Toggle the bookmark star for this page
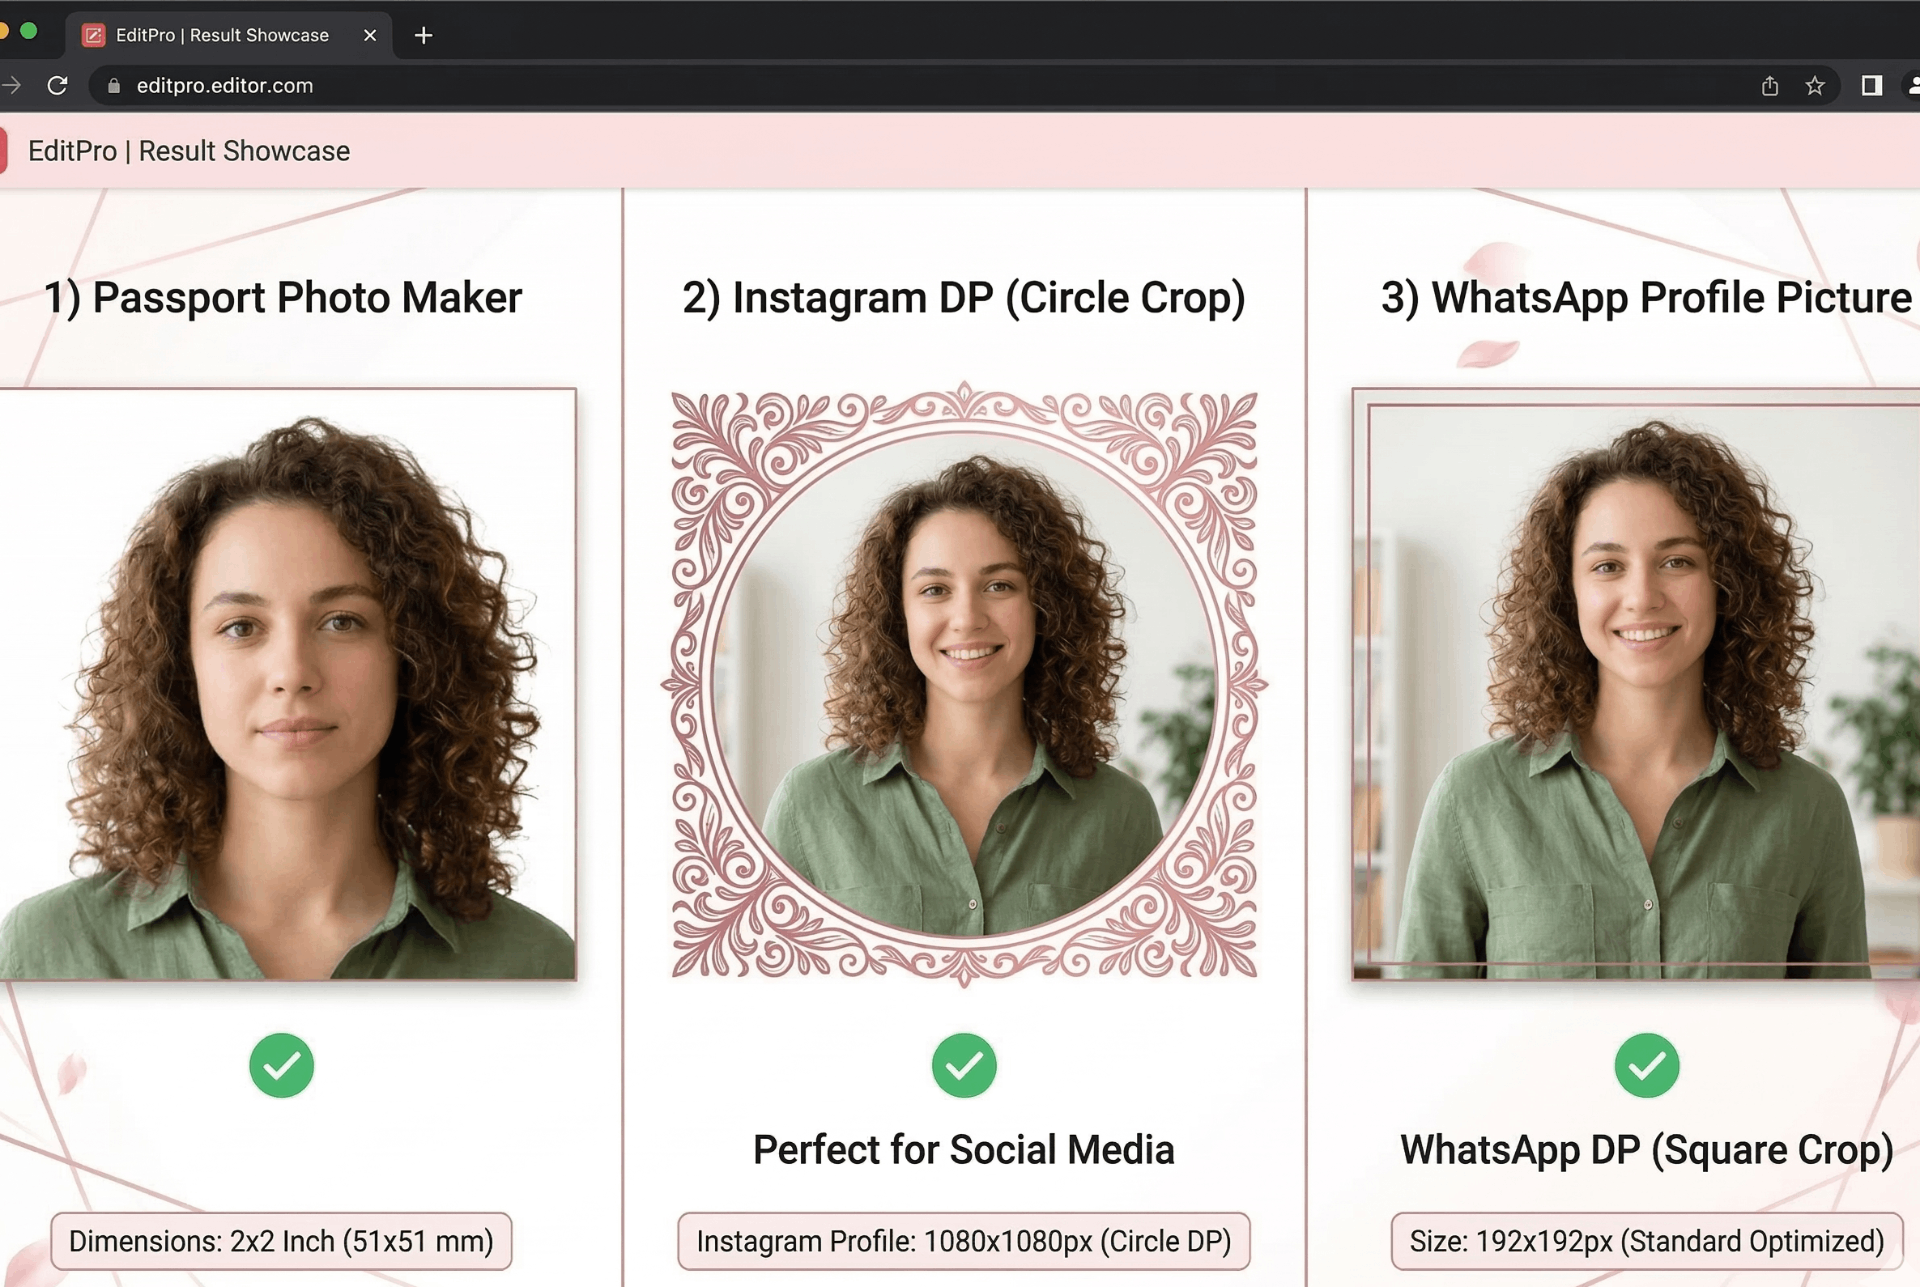 [1815, 86]
